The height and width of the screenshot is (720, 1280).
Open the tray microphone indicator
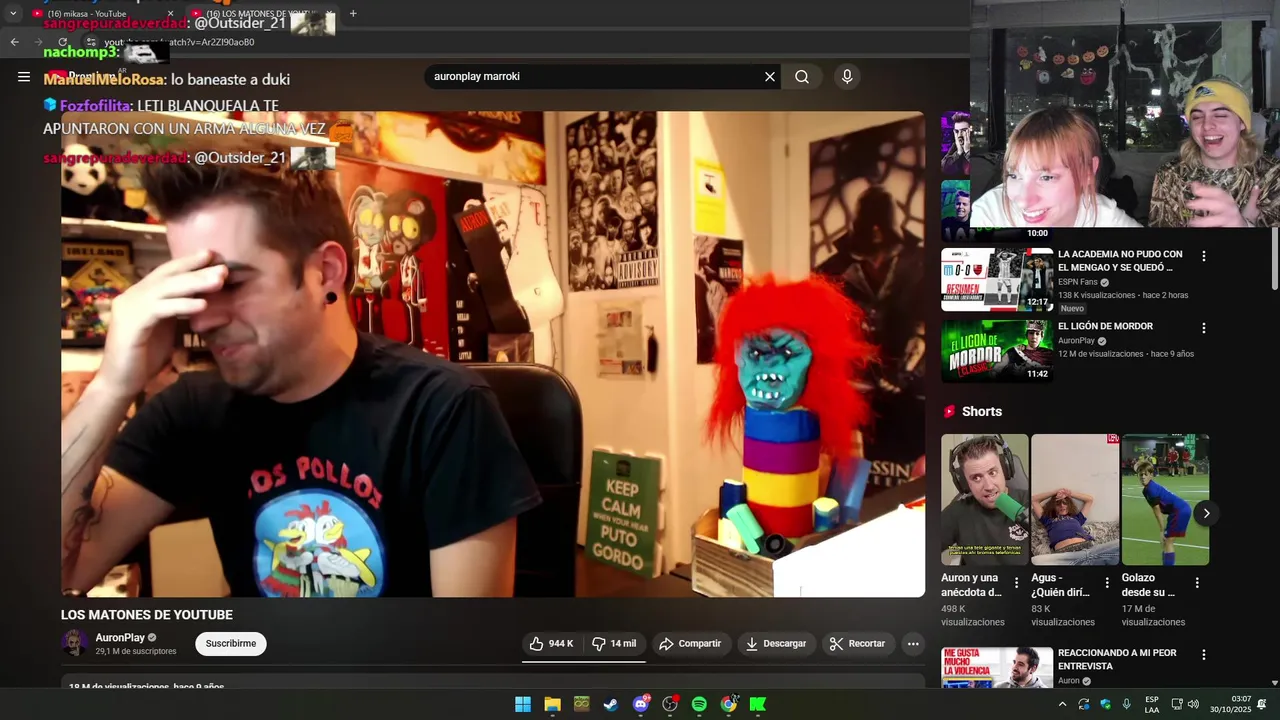click(x=1127, y=704)
